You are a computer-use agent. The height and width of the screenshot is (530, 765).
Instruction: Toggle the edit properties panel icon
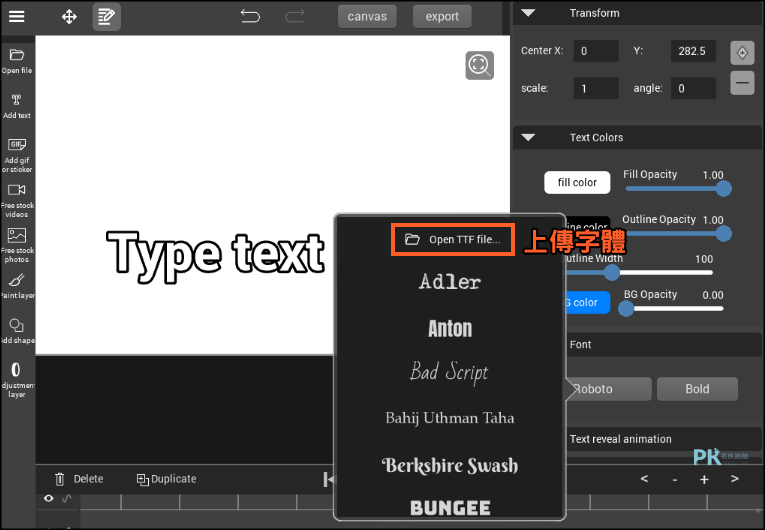tap(106, 17)
